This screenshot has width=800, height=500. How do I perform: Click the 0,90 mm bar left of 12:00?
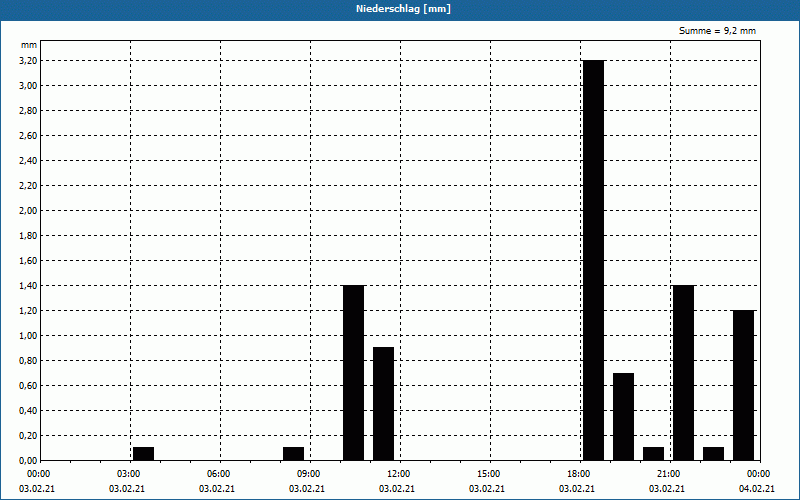coord(383,404)
